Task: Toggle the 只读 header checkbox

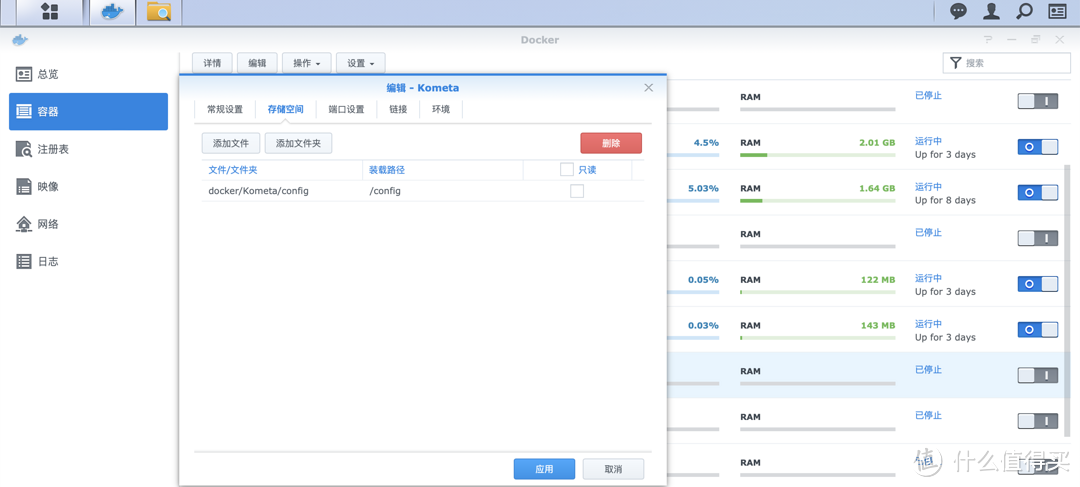Action: 567,170
